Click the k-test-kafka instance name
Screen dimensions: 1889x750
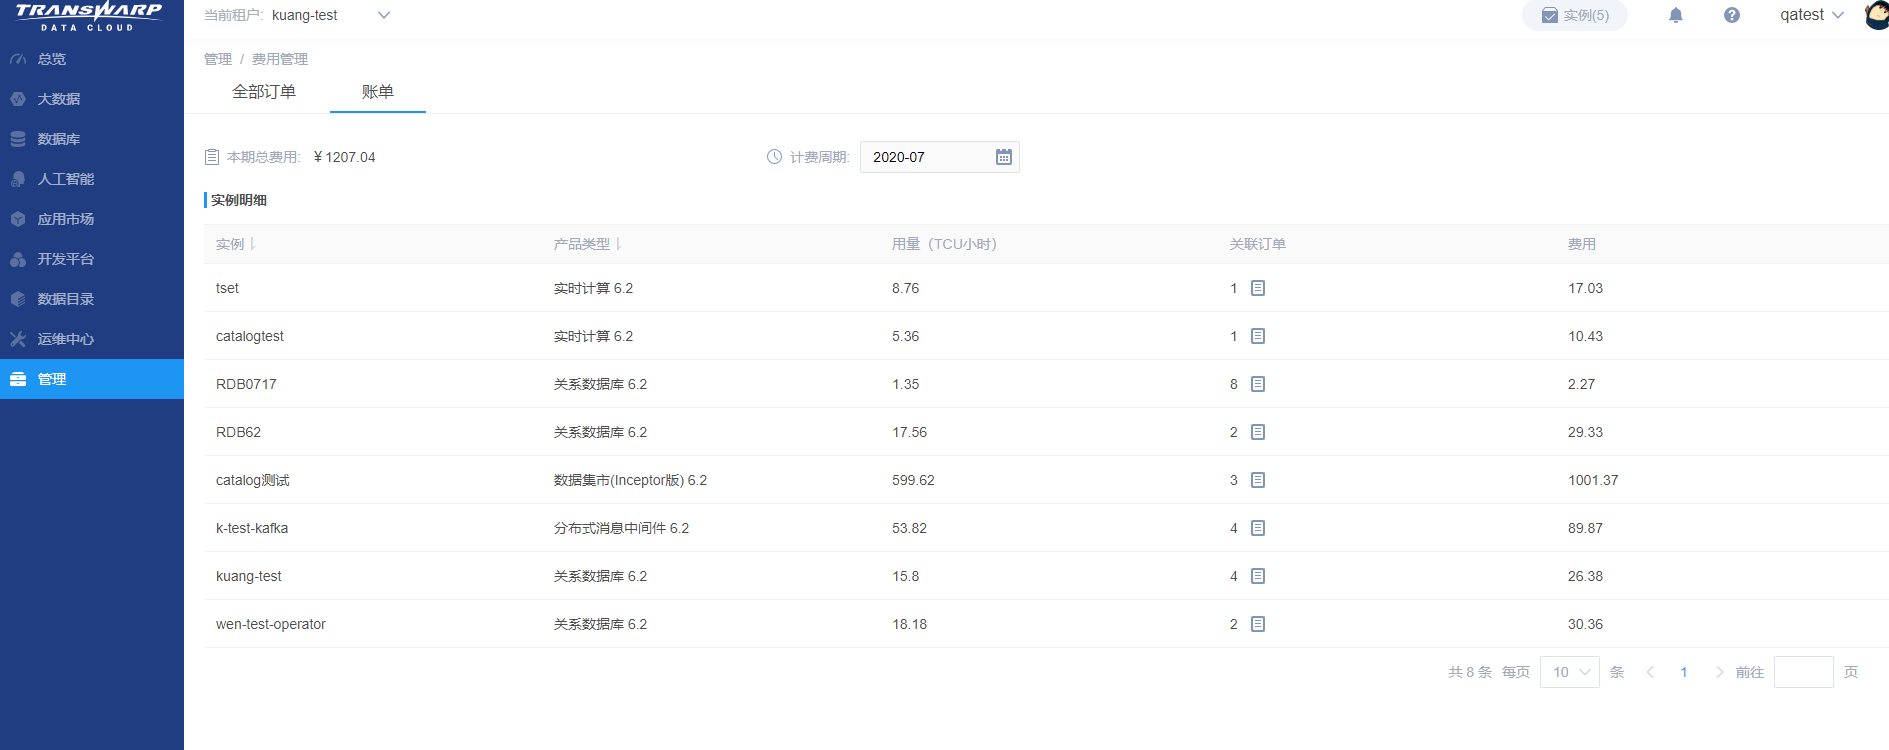(252, 528)
